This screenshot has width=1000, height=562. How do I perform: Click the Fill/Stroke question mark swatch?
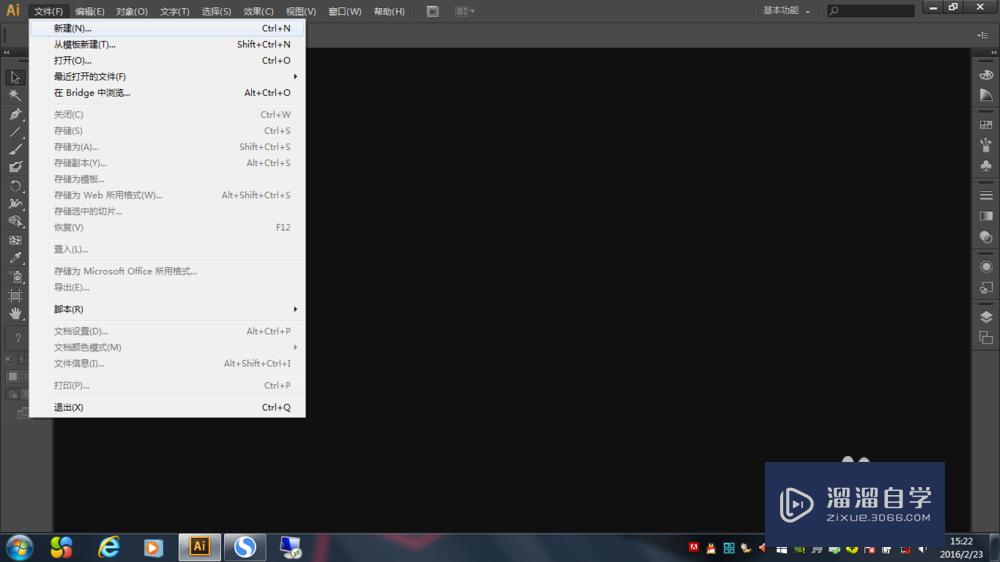pos(18,338)
